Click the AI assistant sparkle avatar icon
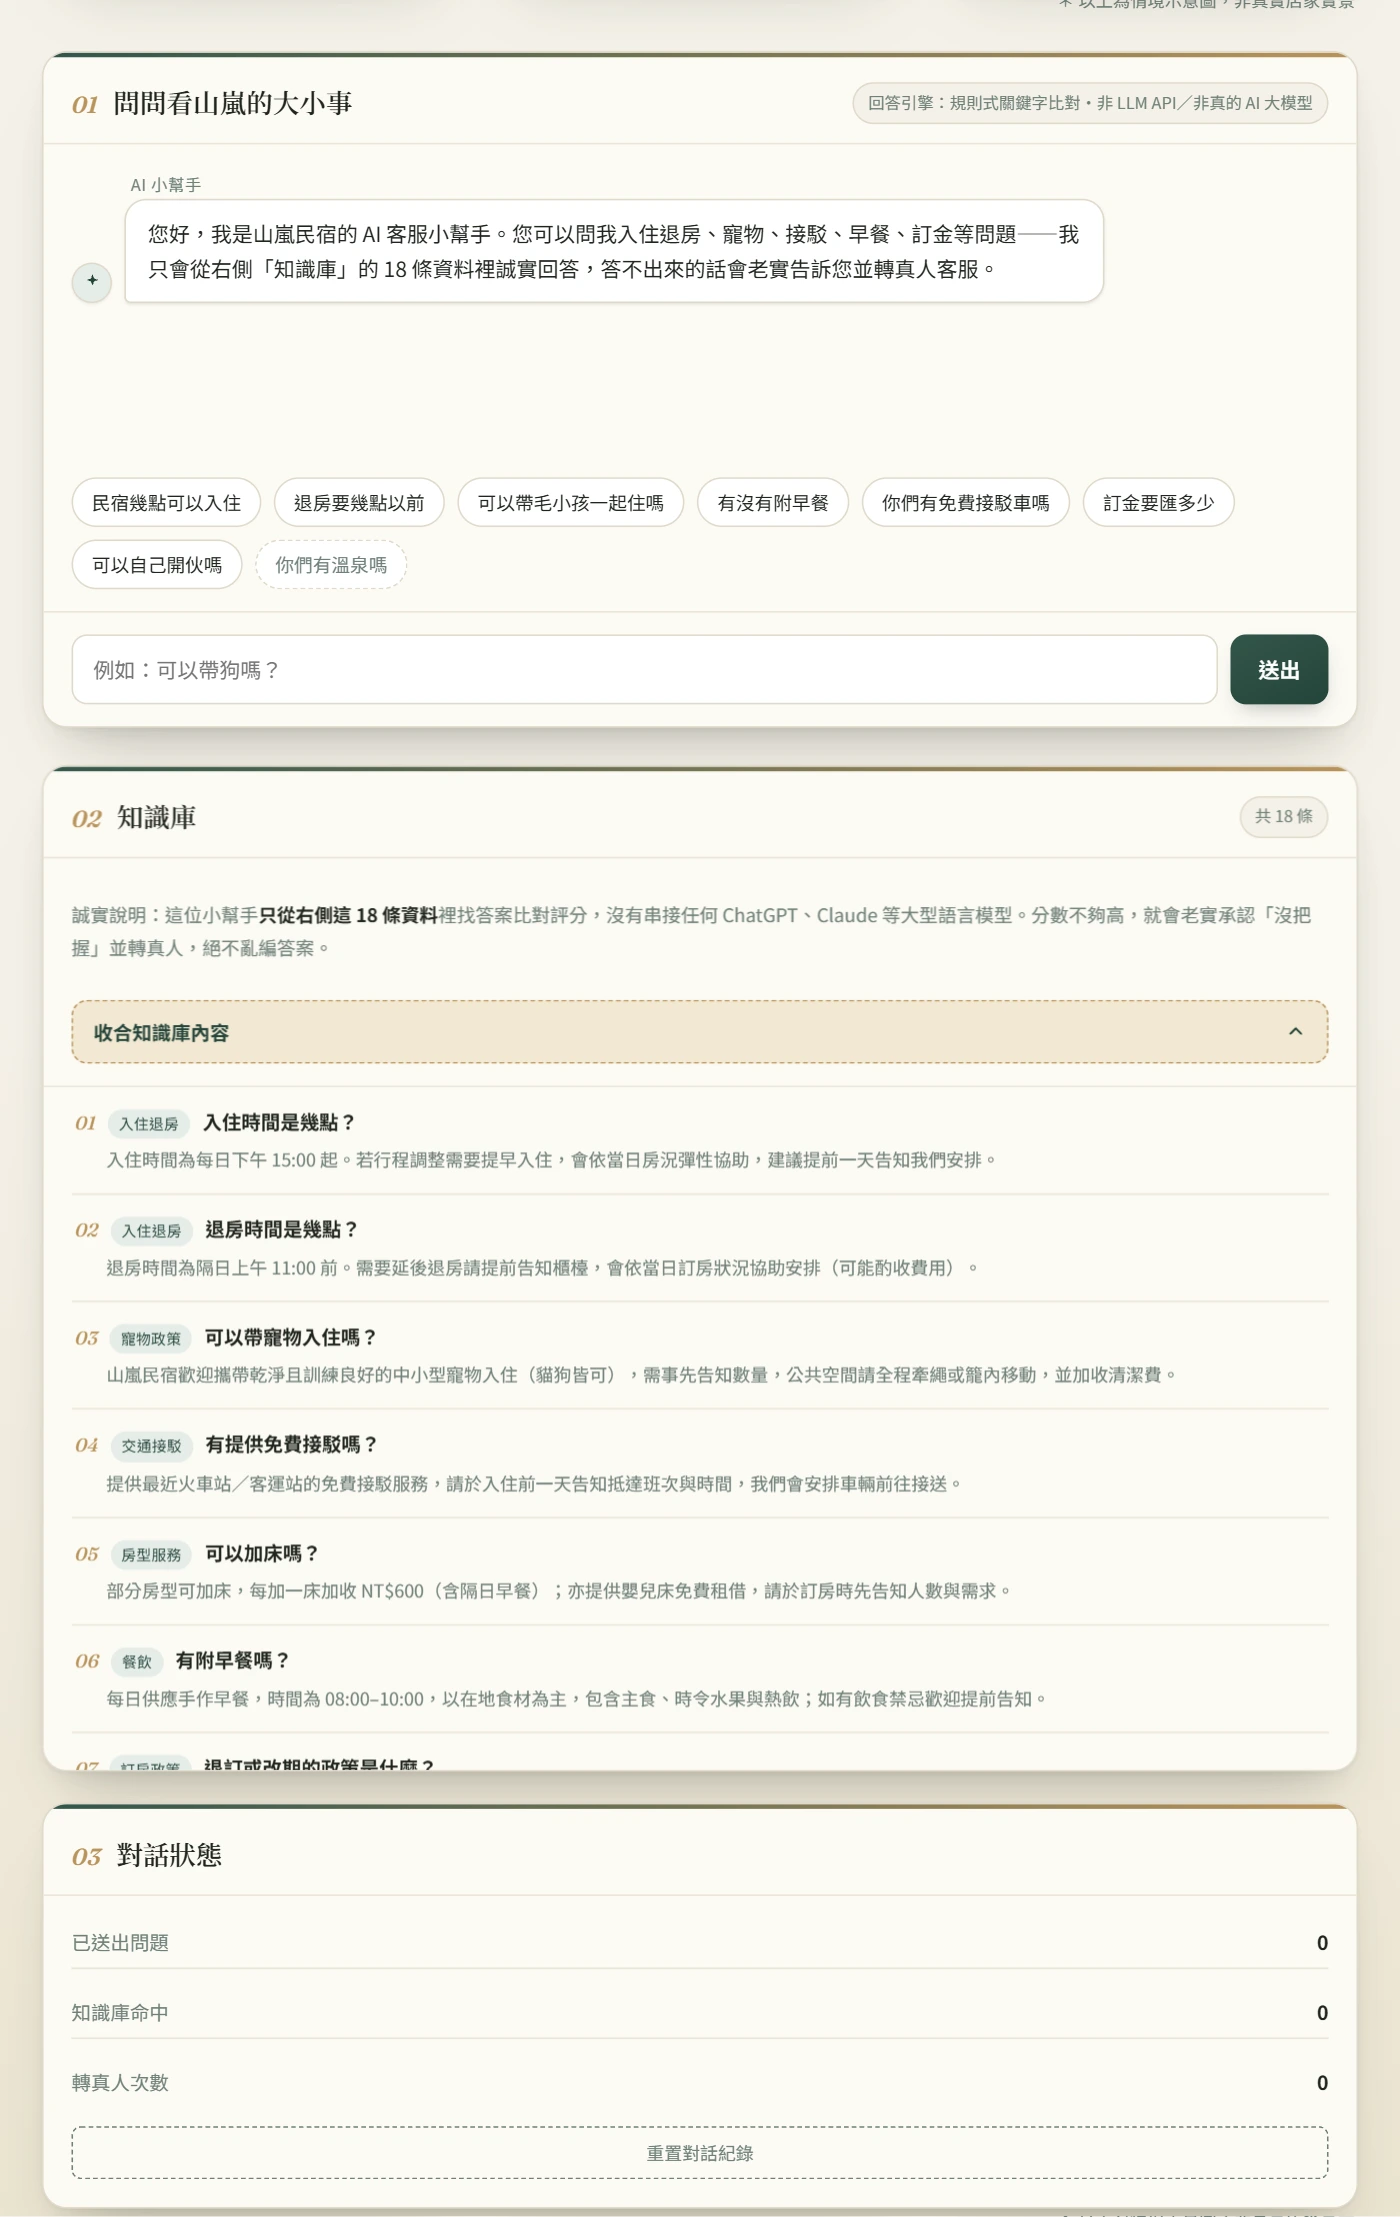This screenshot has height=2217, width=1400. 92,281
